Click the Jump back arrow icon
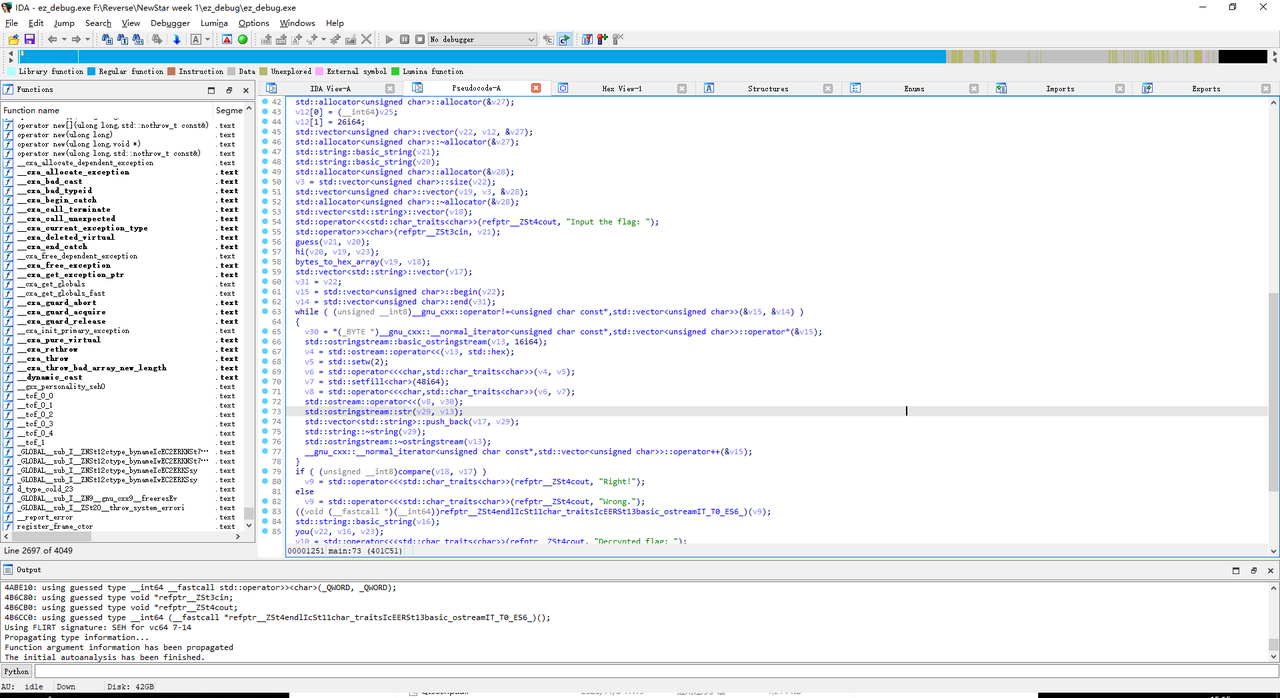Screen dimensions: 1280x698 tap(52, 39)
